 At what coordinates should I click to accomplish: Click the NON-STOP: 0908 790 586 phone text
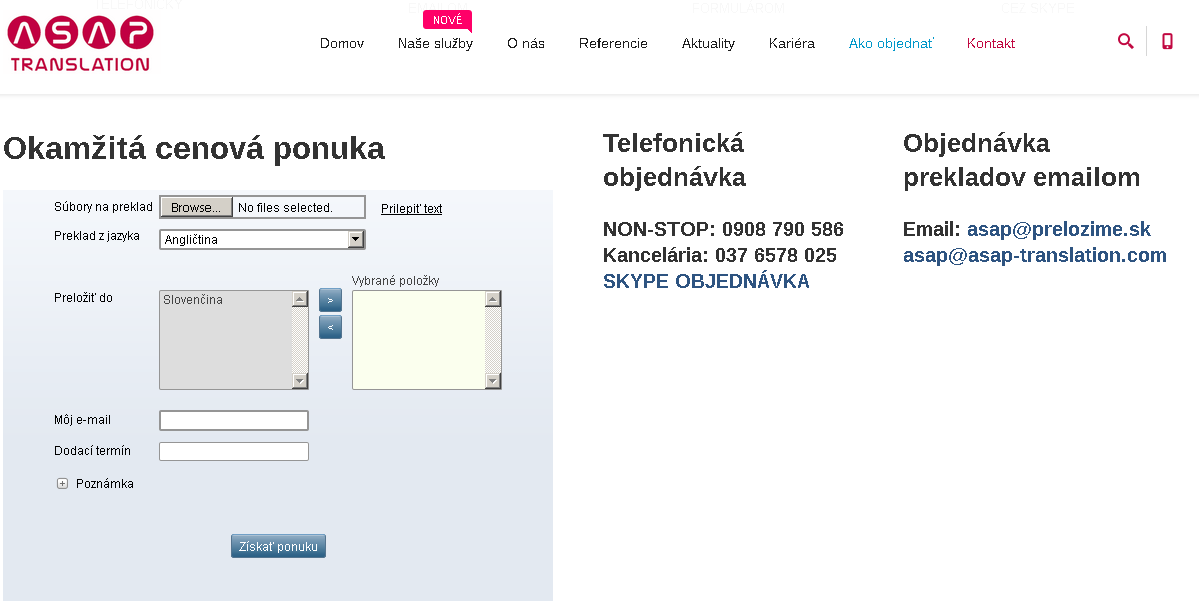click(x=723, y=229)
